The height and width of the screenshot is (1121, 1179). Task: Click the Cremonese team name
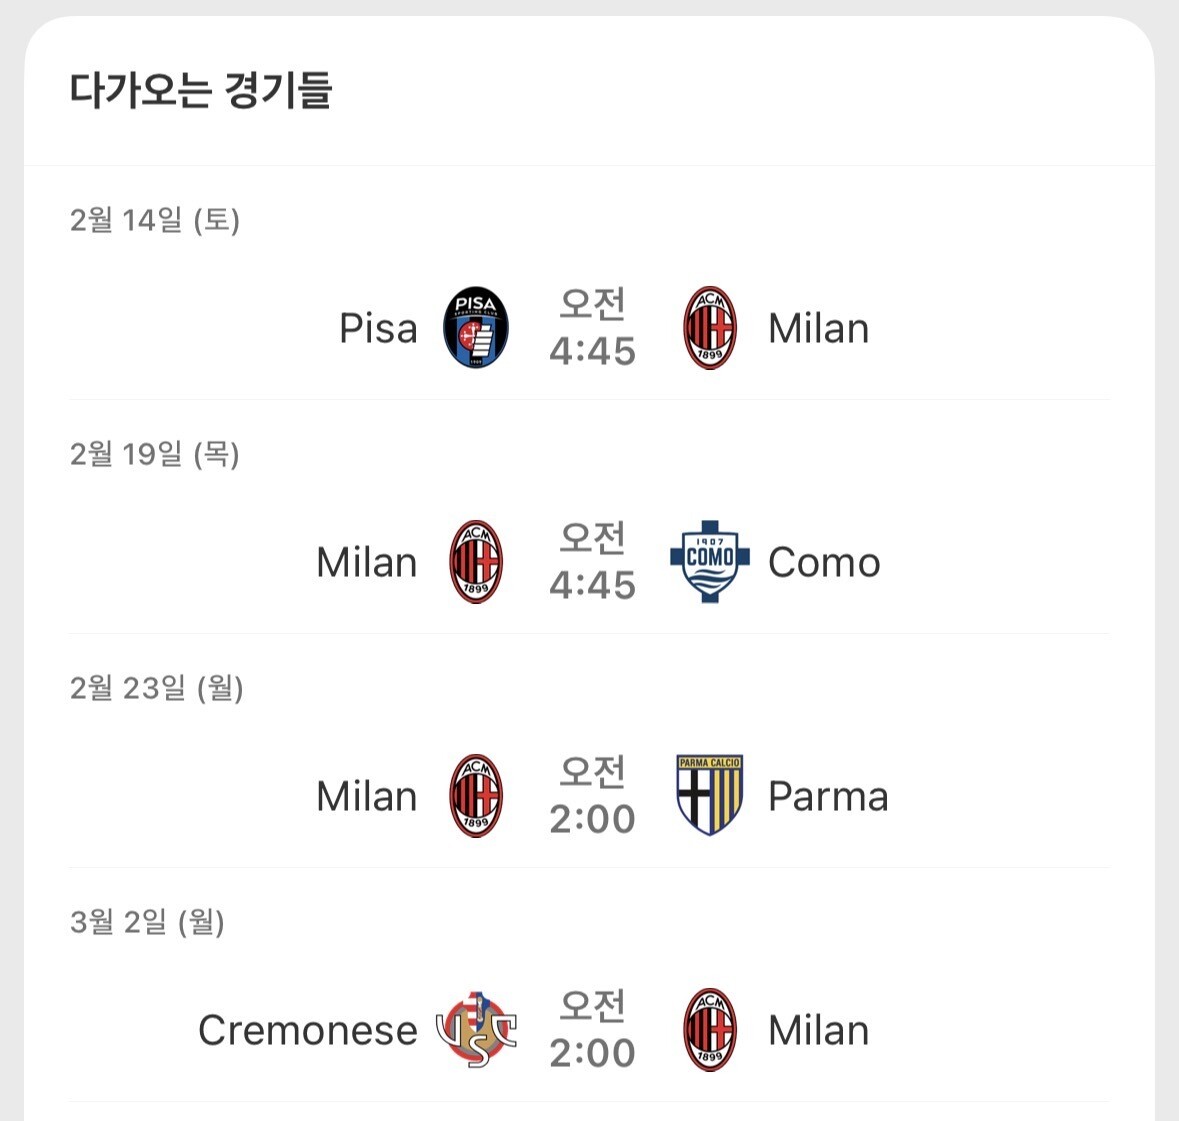click(308, 1030)
